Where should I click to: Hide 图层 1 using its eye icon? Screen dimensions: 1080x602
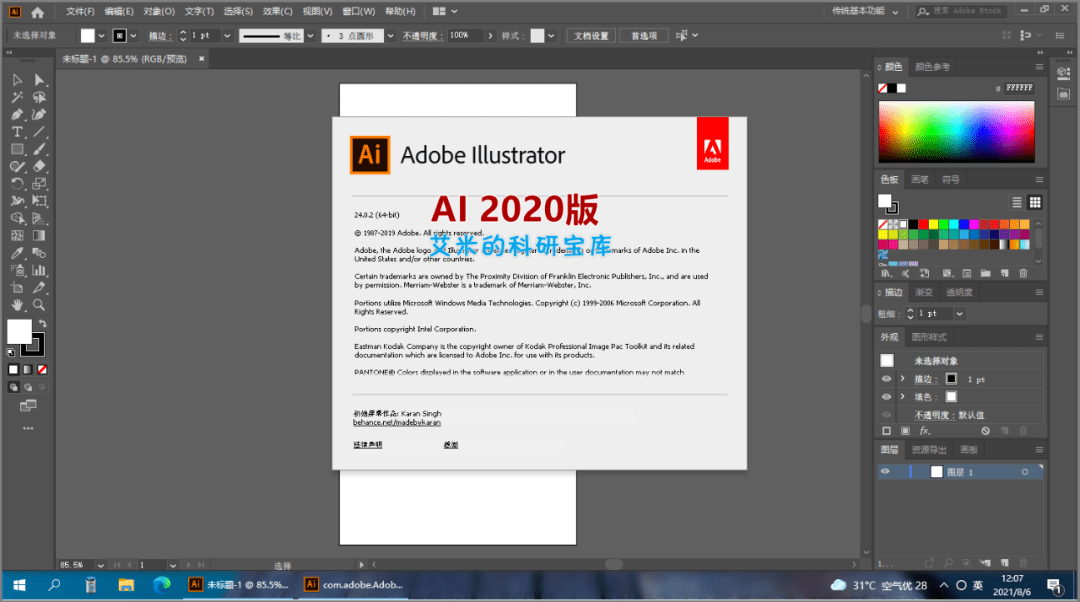pyautogui.click(x=886, y=472)
